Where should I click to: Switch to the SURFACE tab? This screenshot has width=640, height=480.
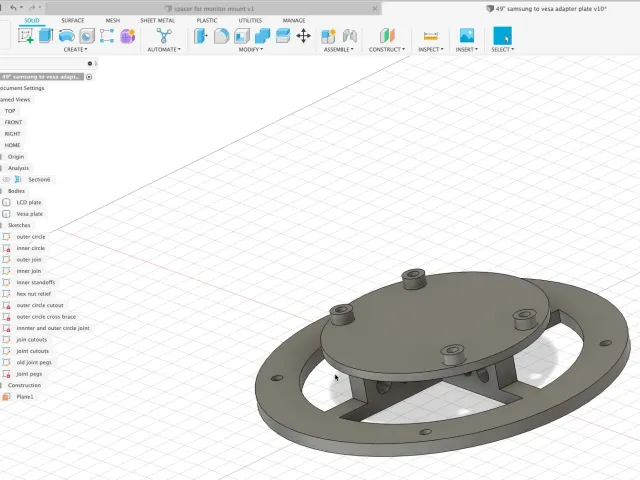click(73, 20)
